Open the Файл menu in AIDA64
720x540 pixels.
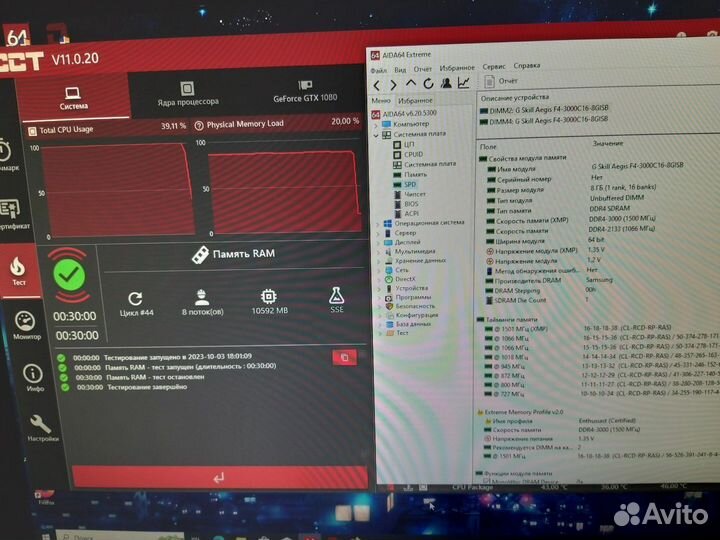tap(378, 70)
